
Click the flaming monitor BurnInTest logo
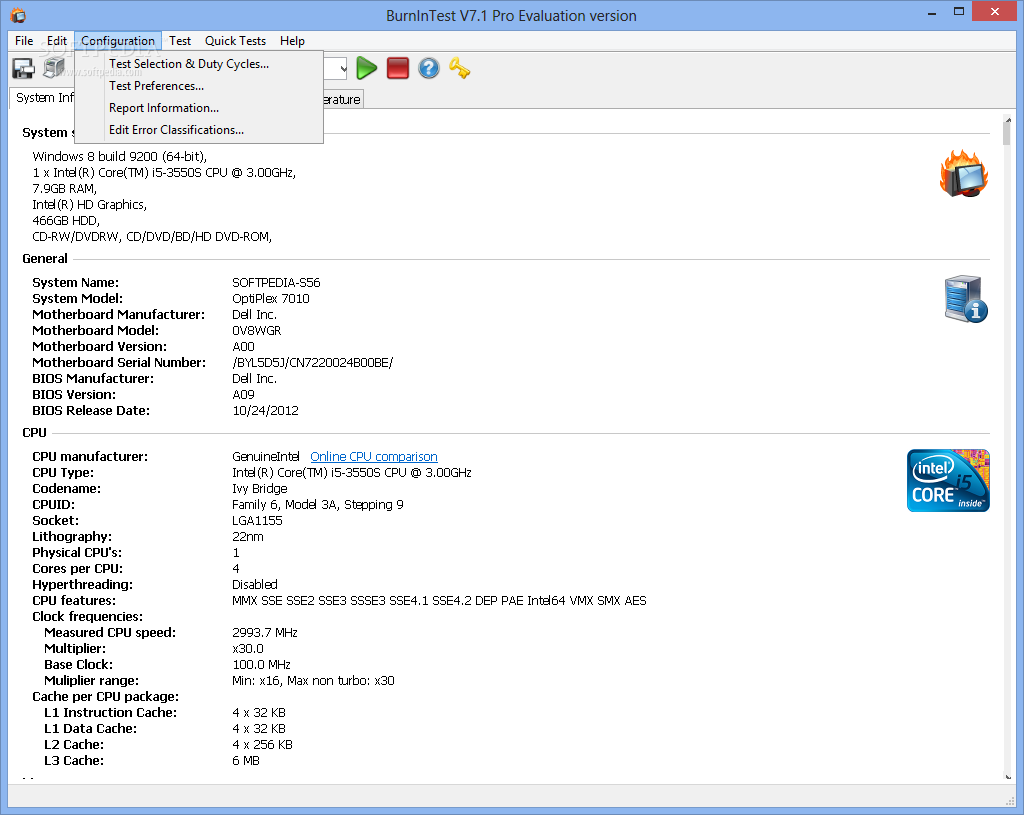[964, 173]
